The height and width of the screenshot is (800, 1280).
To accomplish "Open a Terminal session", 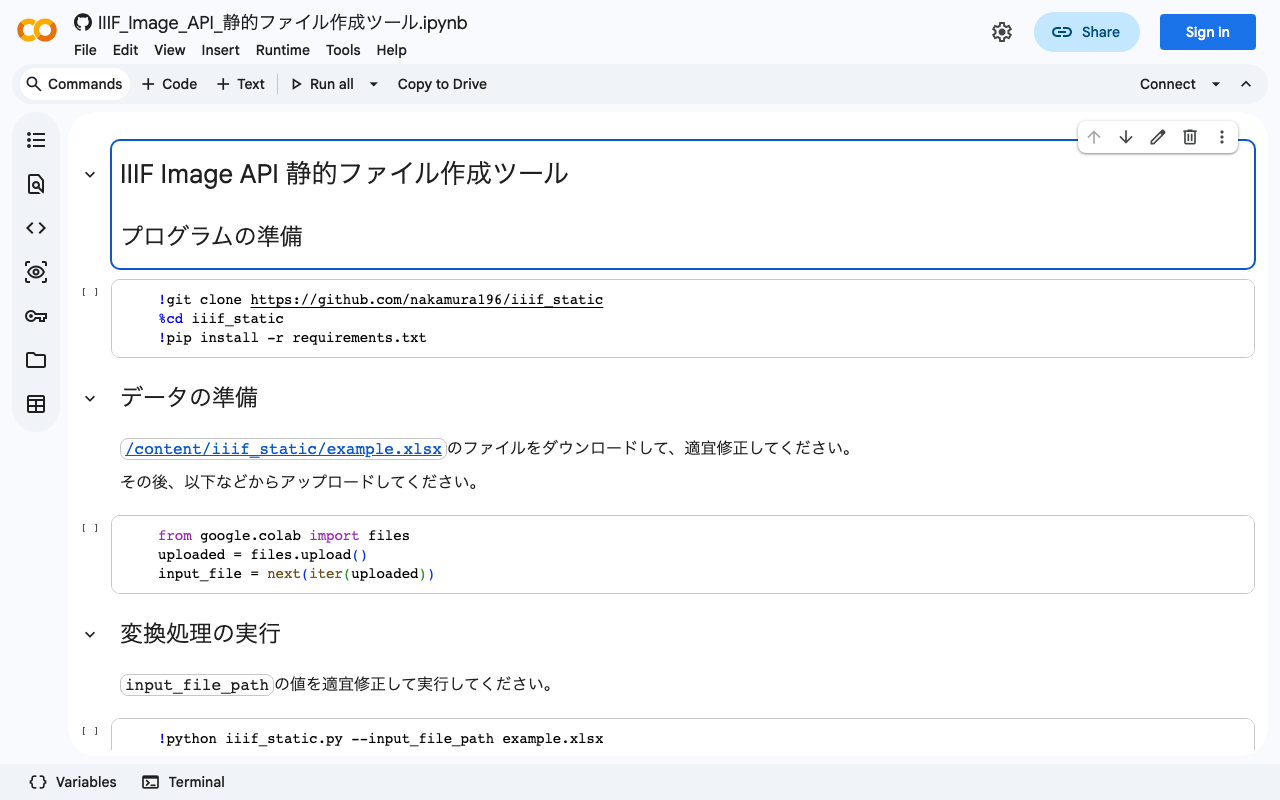I will coord(183,782).
